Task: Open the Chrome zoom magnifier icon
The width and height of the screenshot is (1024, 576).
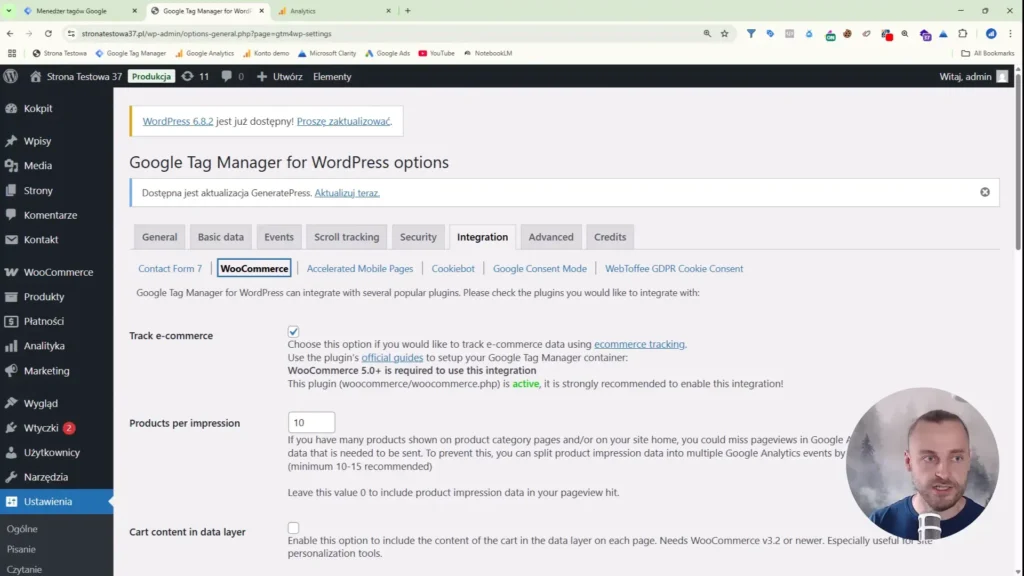Action: pos(707,33)
